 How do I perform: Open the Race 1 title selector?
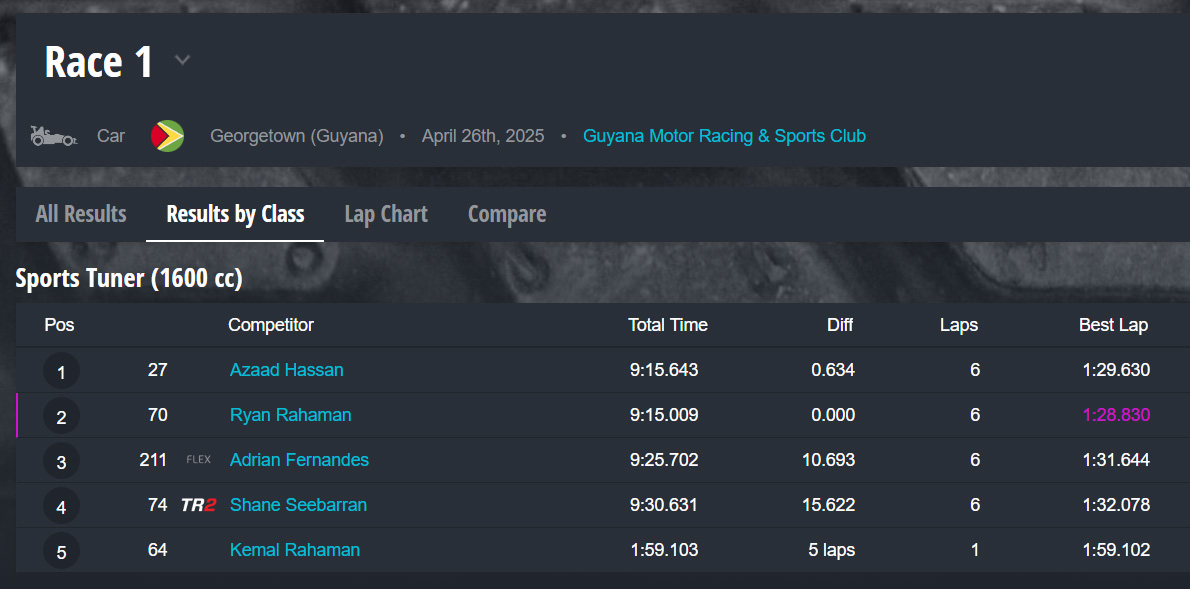pyautogui.click(x=99, y=62)
